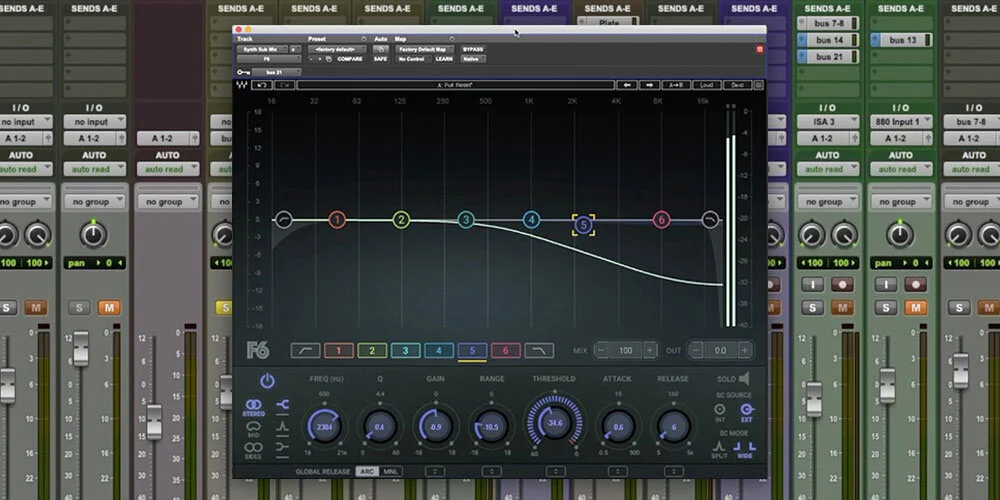Decrease MIX value with minus button
This screenshot has height=500, width=1000.
(x=601, y=350)
